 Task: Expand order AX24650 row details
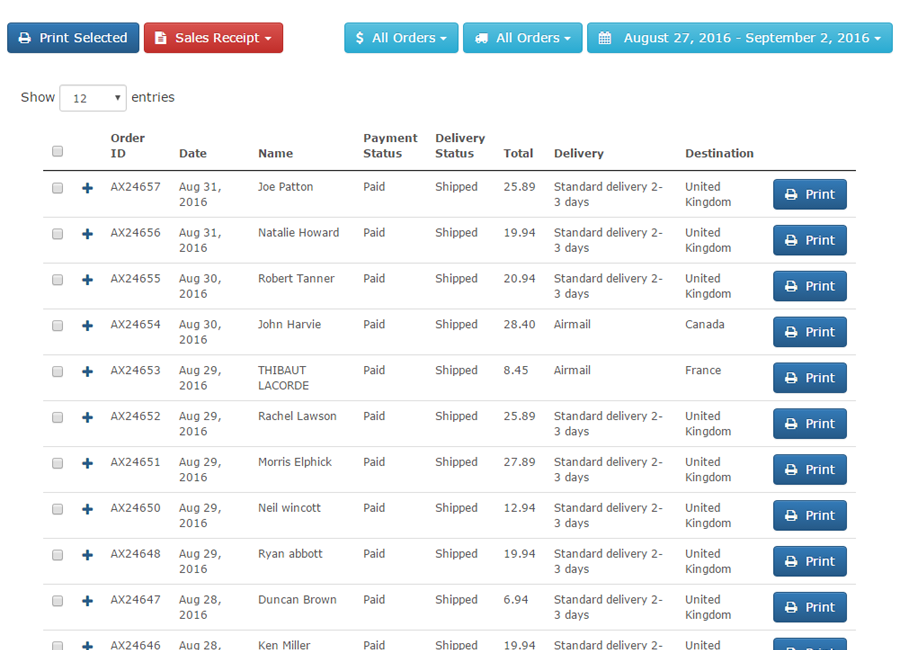click(x=87, y=509)
